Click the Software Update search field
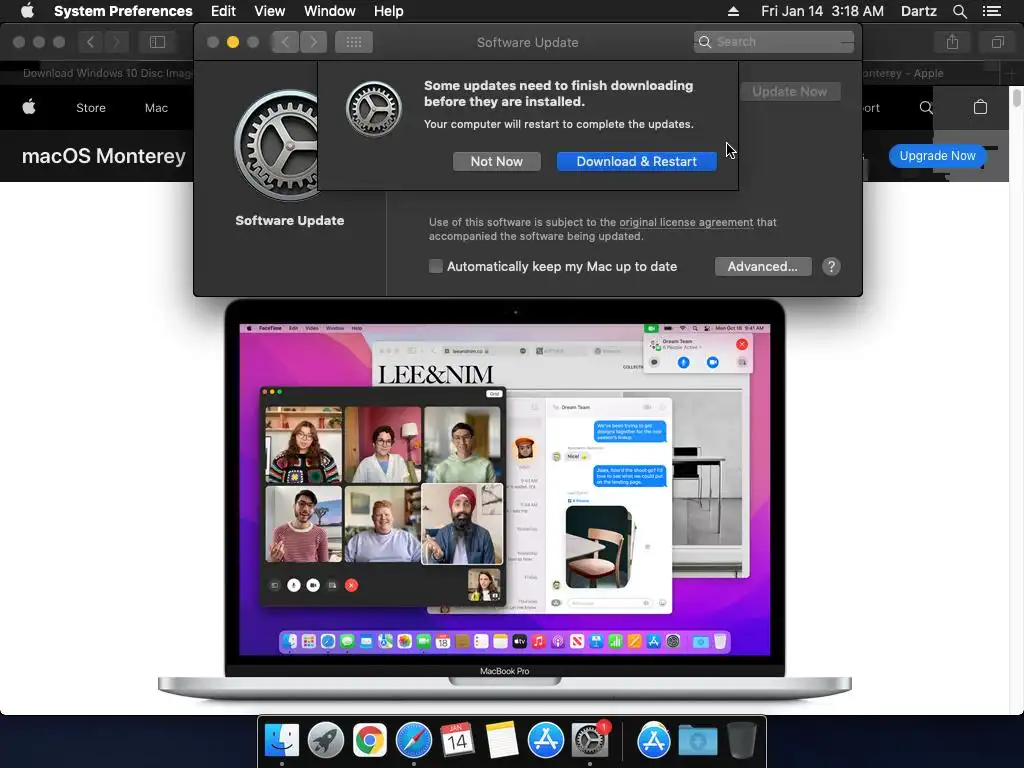 pyautogui.click(x=774, y=42)
